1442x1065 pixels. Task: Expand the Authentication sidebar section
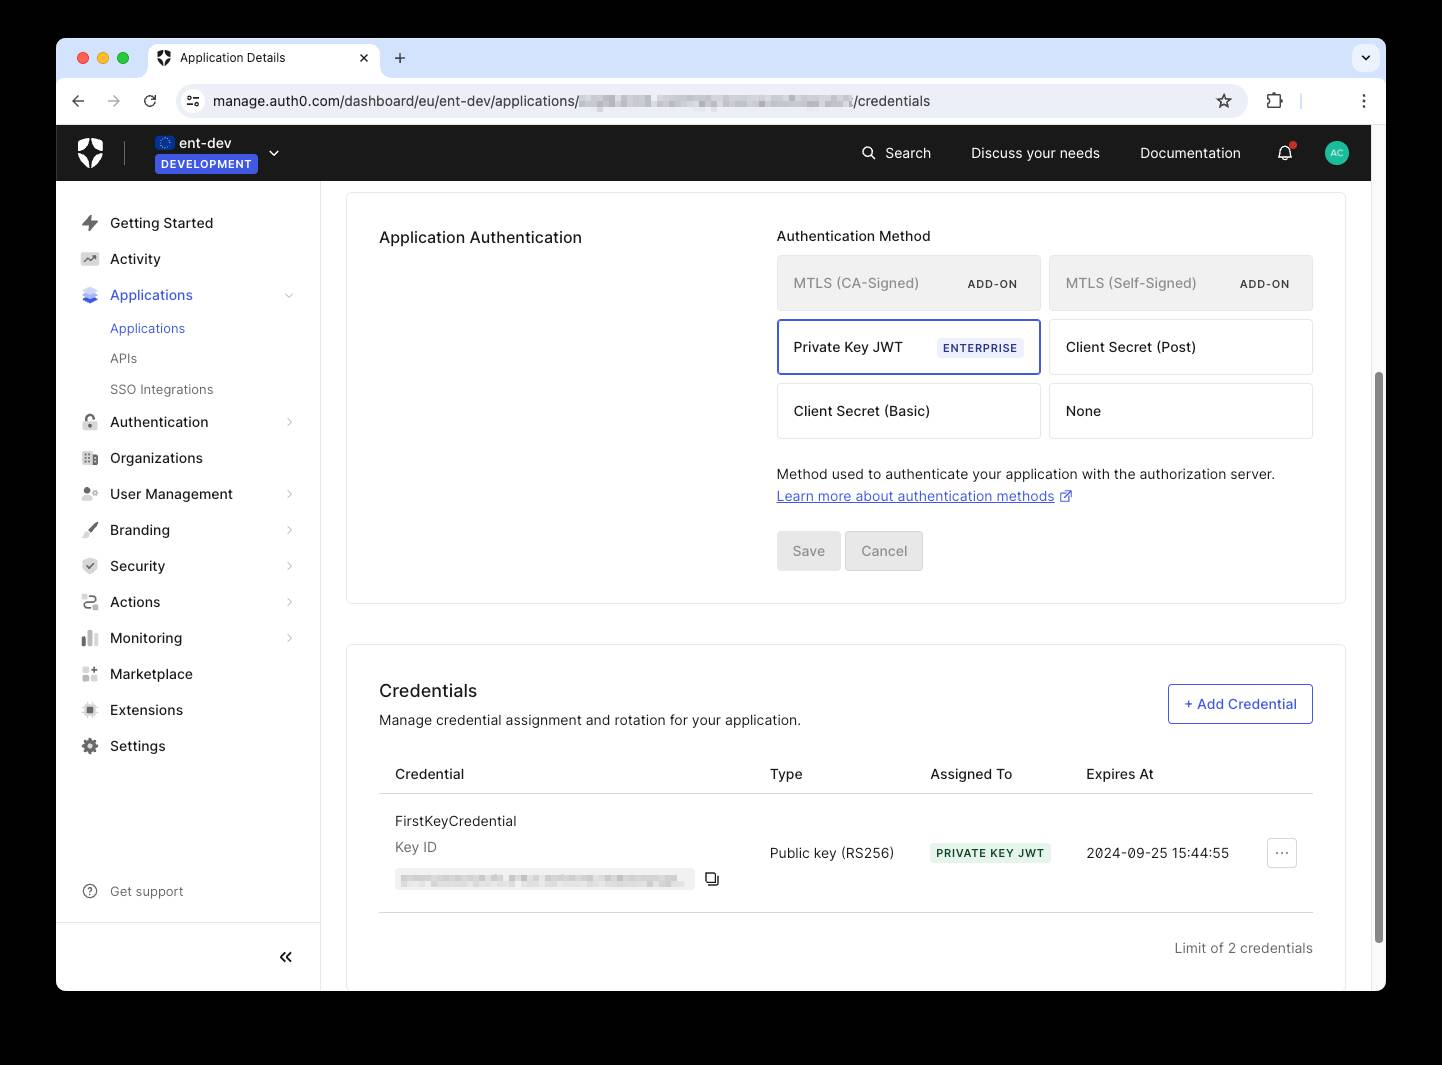(x=289, y=422)
